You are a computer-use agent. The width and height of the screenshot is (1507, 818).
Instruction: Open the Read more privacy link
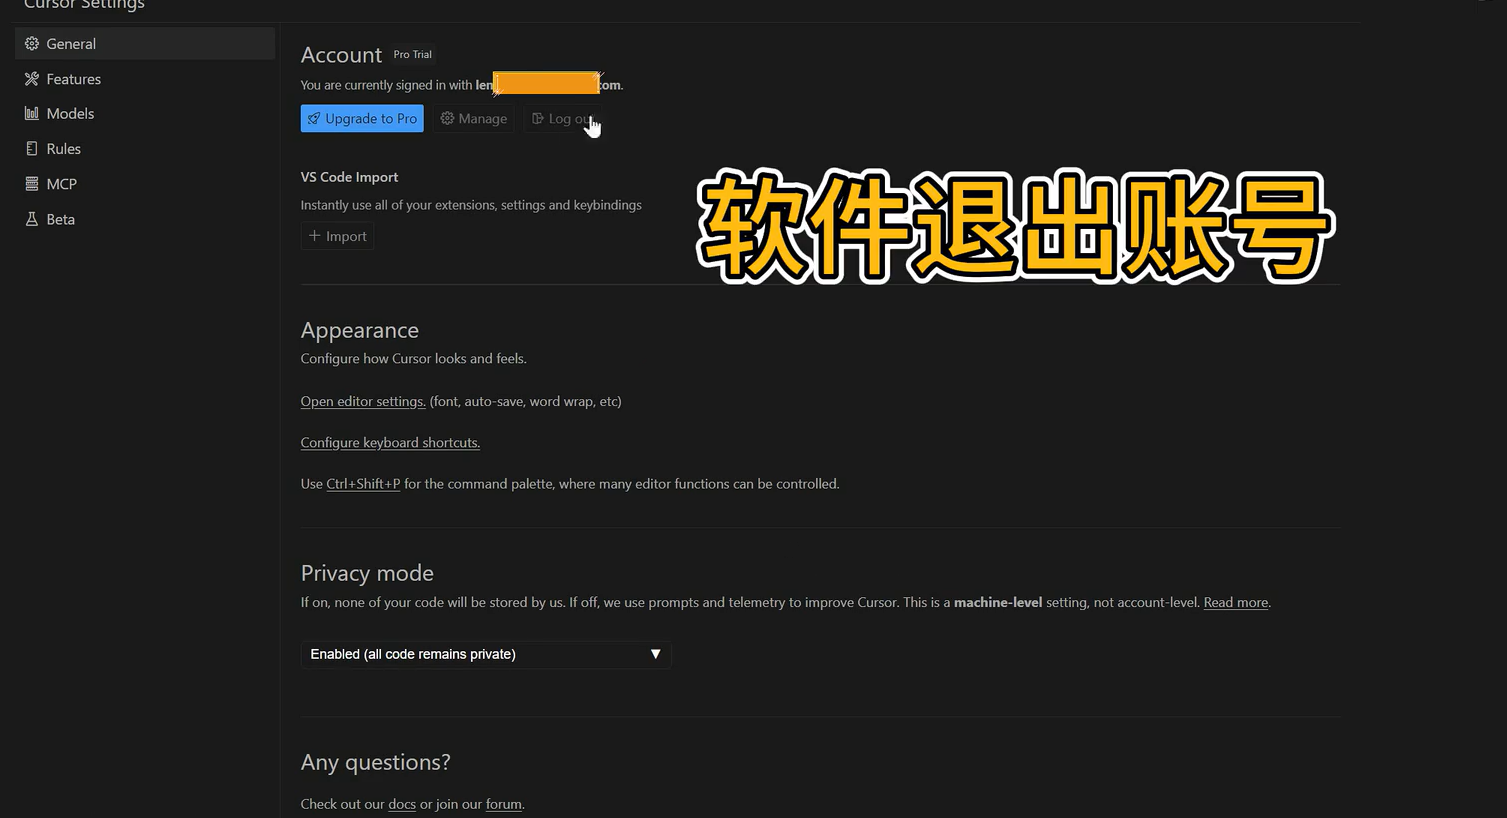pyautogui.click(x=1235, y=603)
